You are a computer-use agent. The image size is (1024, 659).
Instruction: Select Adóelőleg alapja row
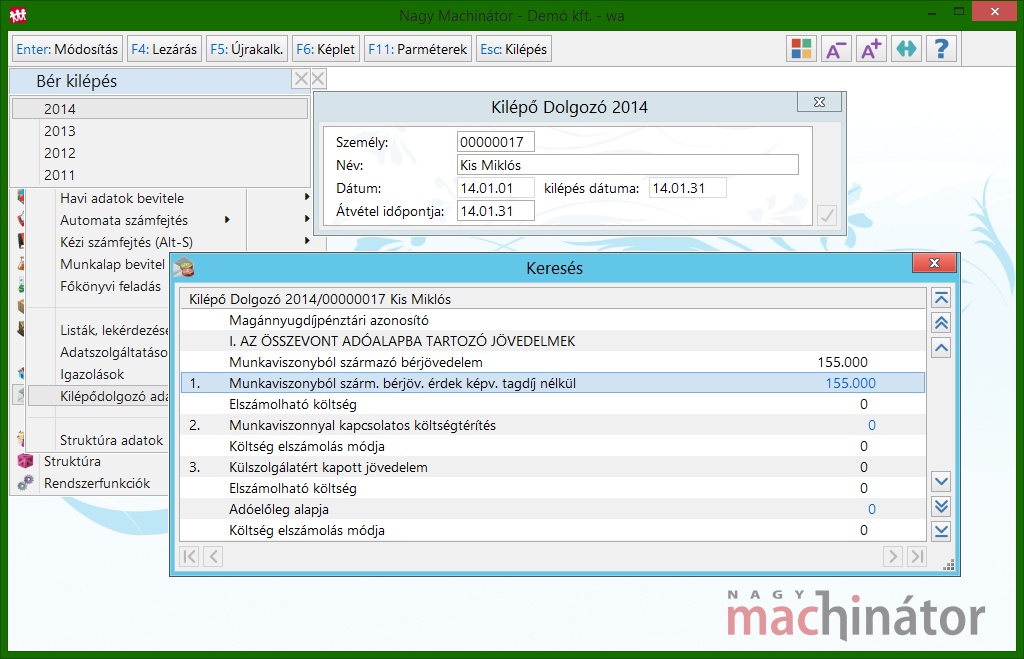pos(552,509)
